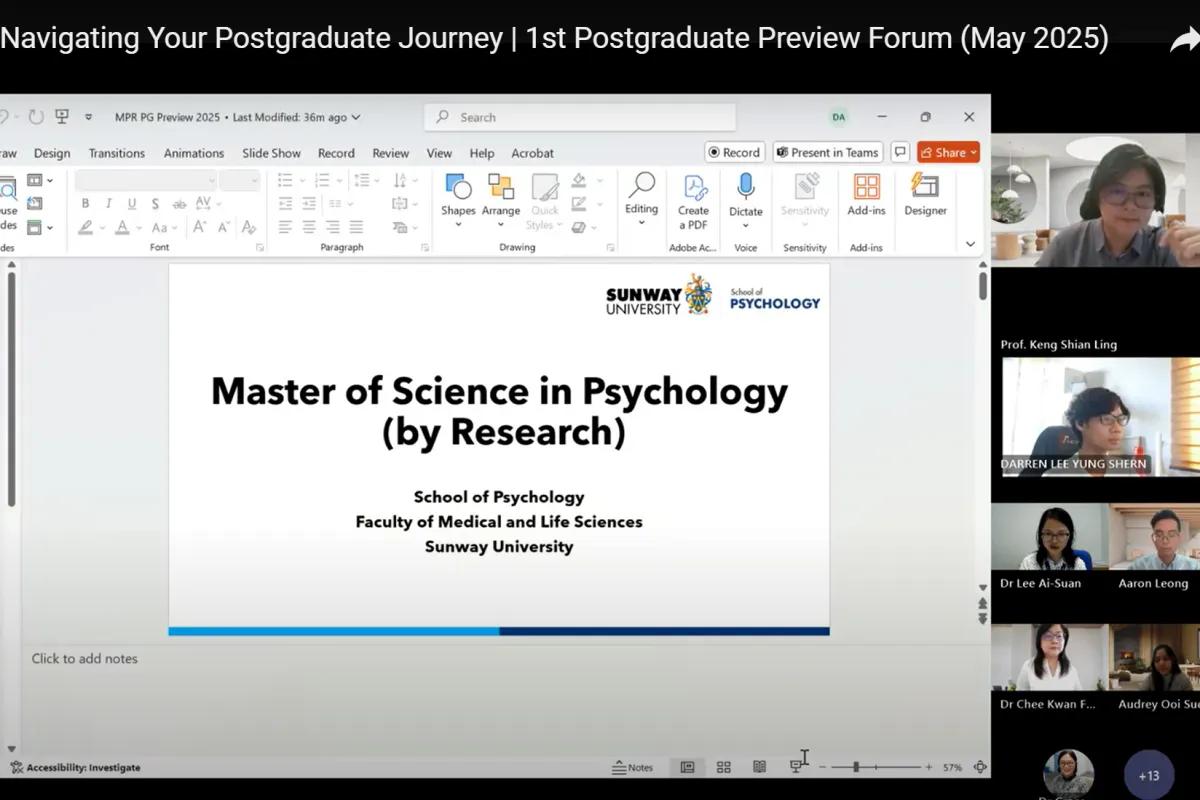The width and height of the screenshot is (1200, 800).
Task: Open the Add-ins icon
Action: [x=867, y=187]
